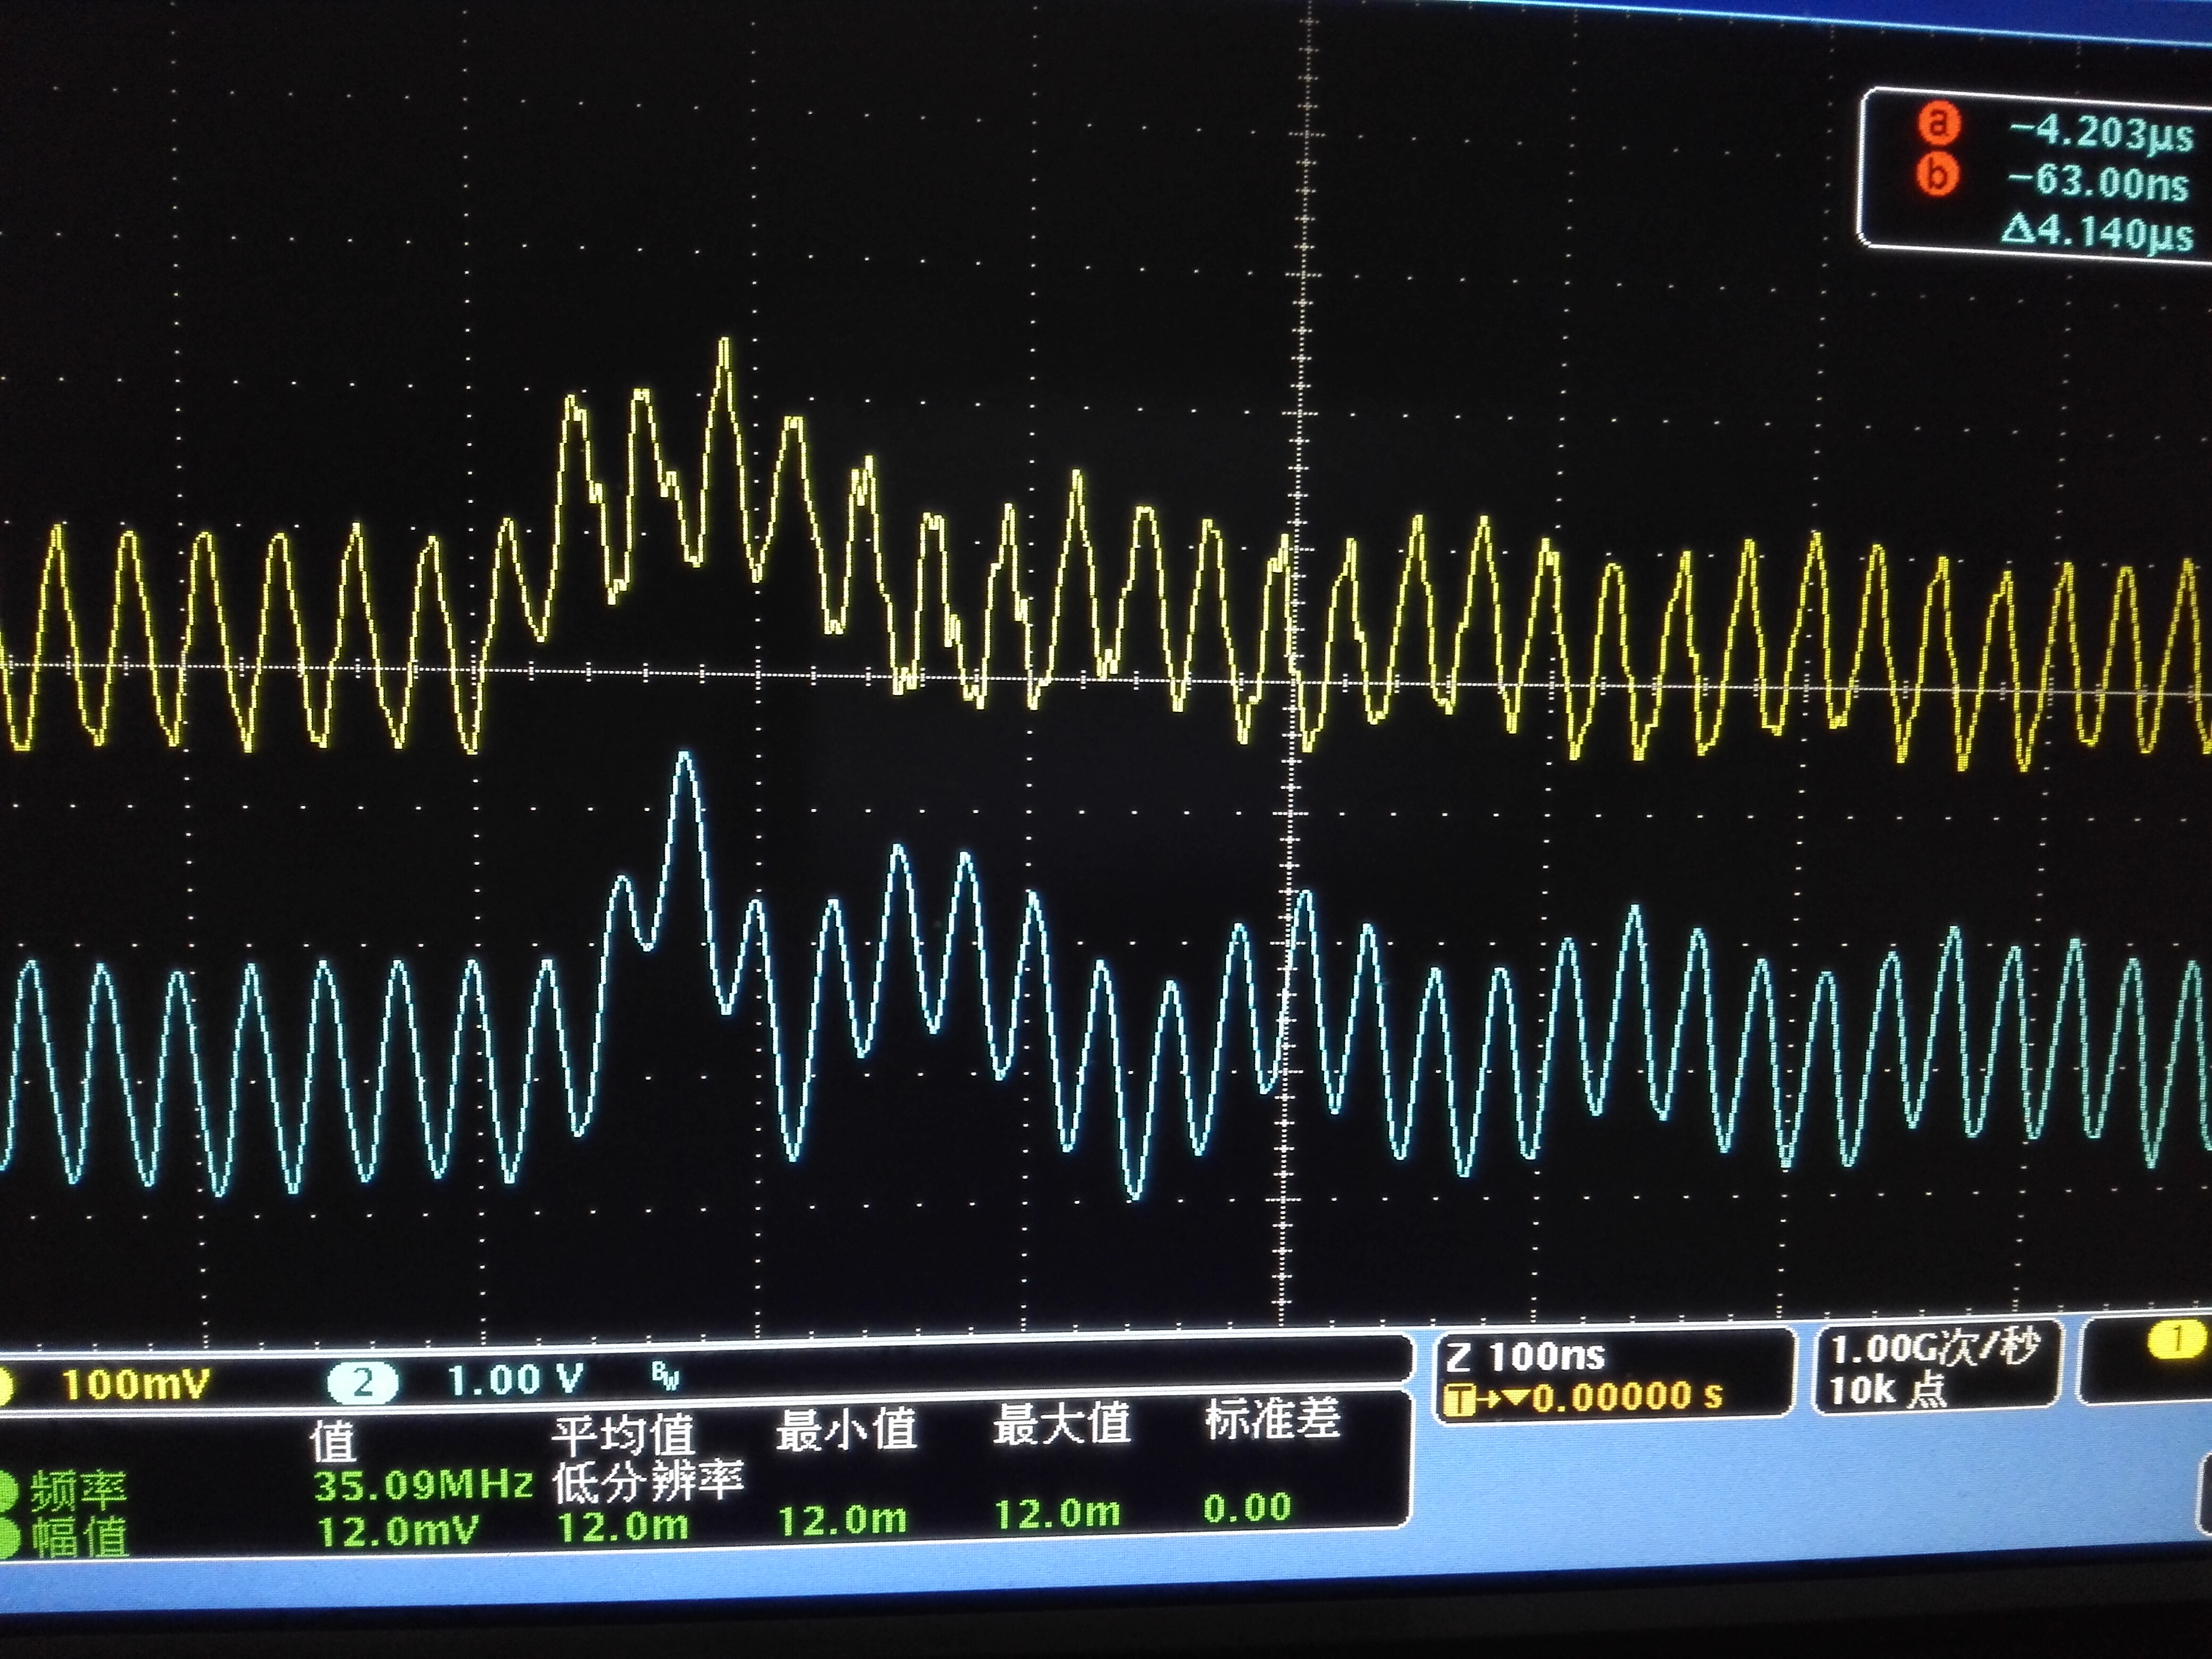Click the 0.00000 s trigger delay value
Viewport: 2212px width, 1659px height.
(x=1627, y=1397)
